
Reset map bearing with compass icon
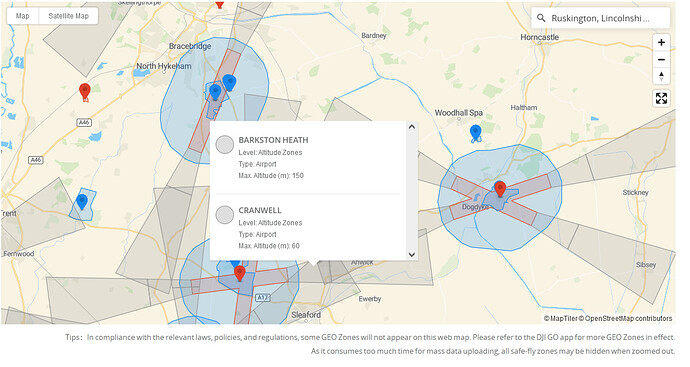(x=661, y=76)
